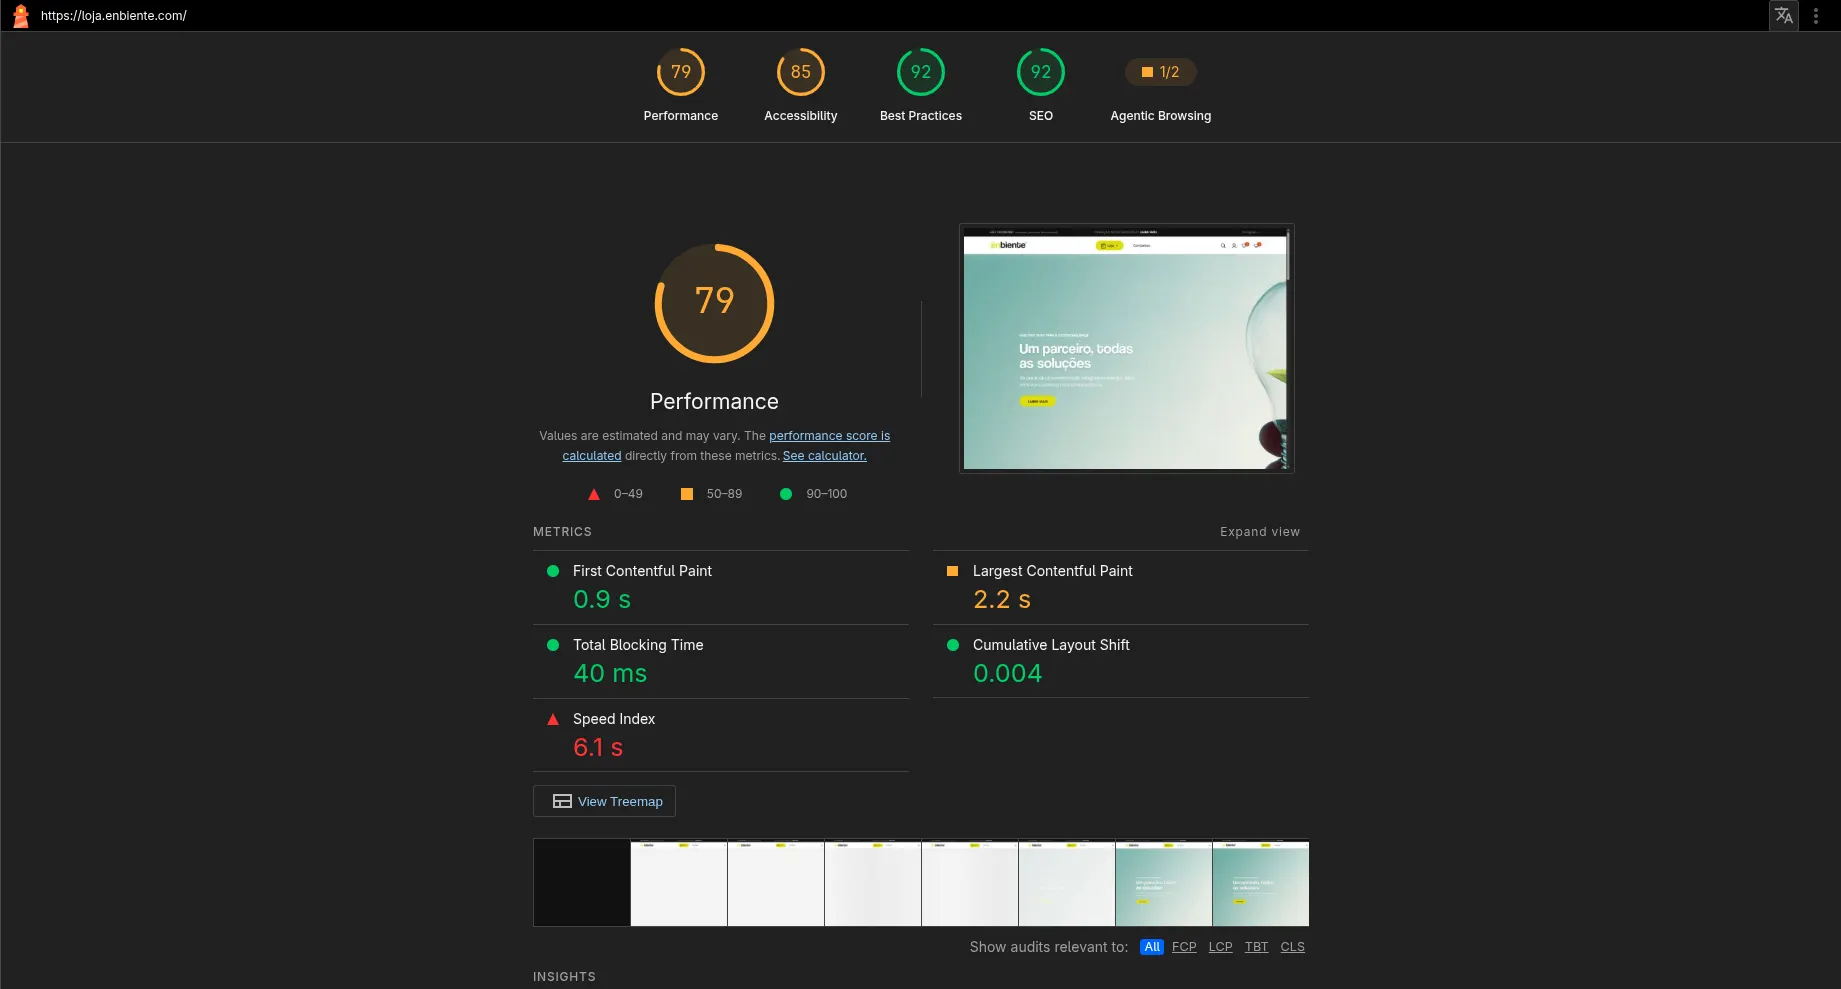Image resolution: width=1841 pixels, height=989 pixels.
Task: Jump to the Performance 79 gauge
Action: coord(681,86)
